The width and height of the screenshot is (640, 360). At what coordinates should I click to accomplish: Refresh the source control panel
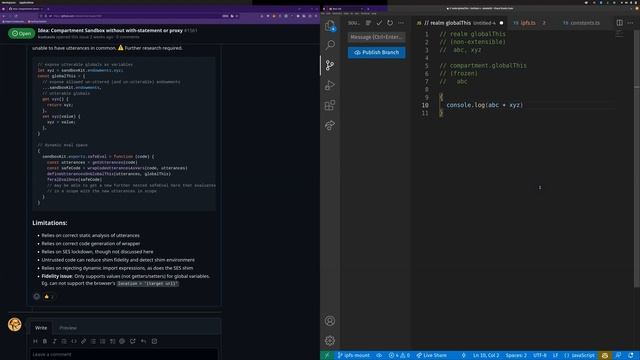coord(390,23)
